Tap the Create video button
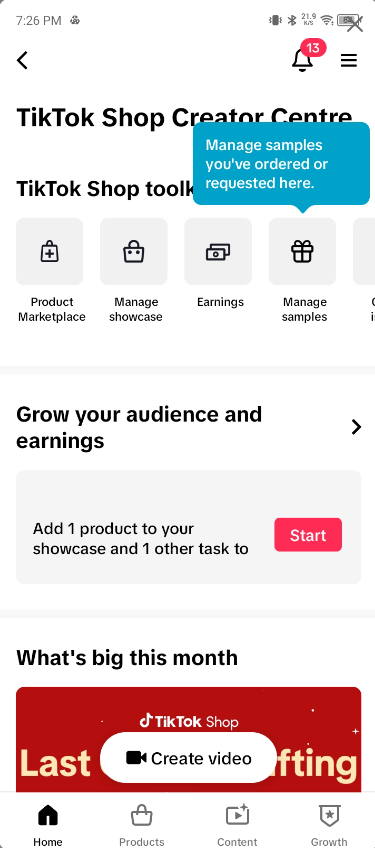 click(188, 758)
